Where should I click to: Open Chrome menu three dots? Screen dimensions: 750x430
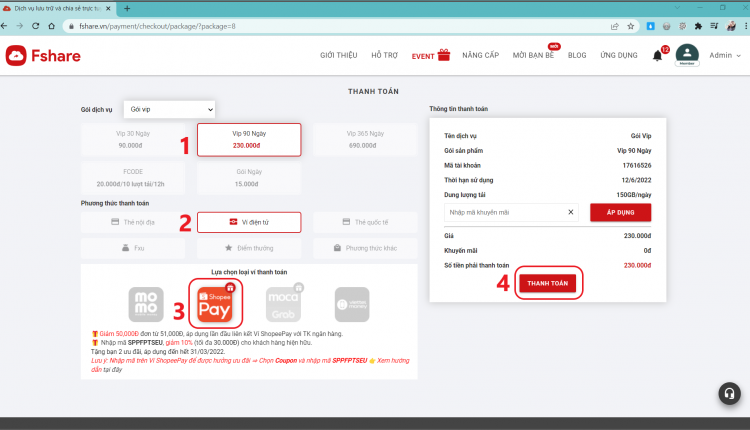[x=746, y=26]
